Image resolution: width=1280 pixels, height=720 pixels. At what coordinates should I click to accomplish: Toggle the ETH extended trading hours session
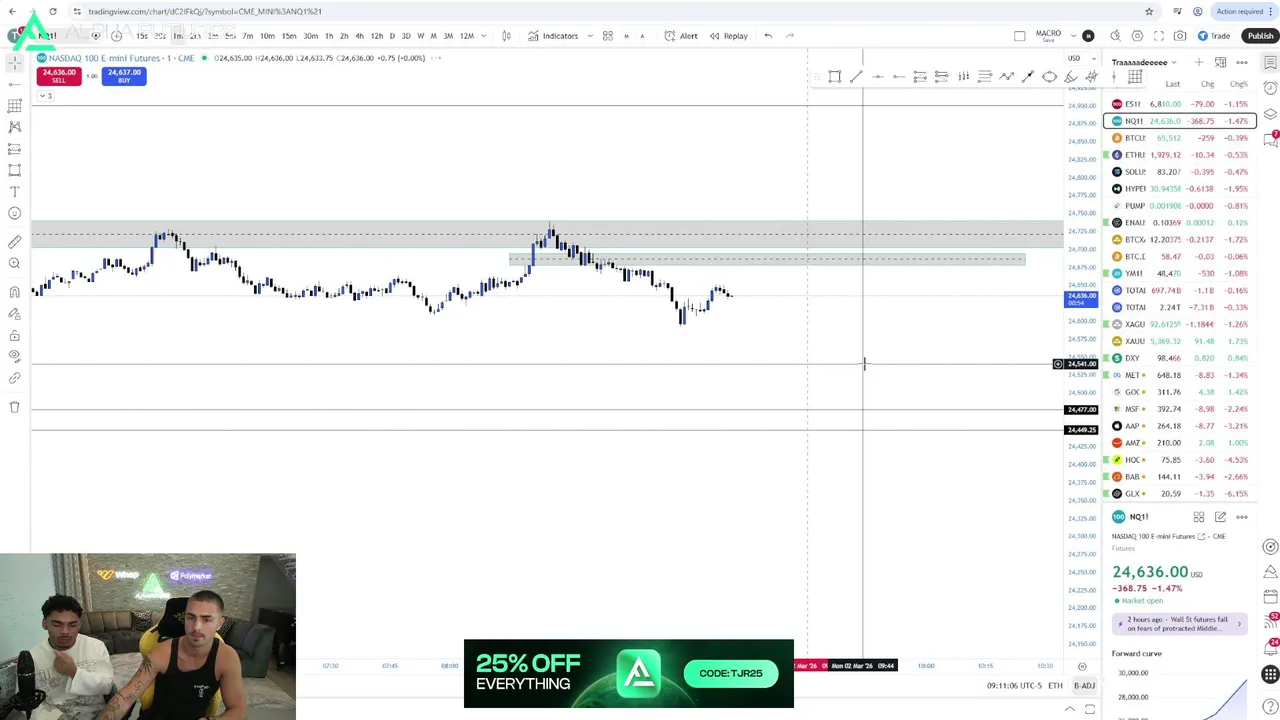[1055, 686]
